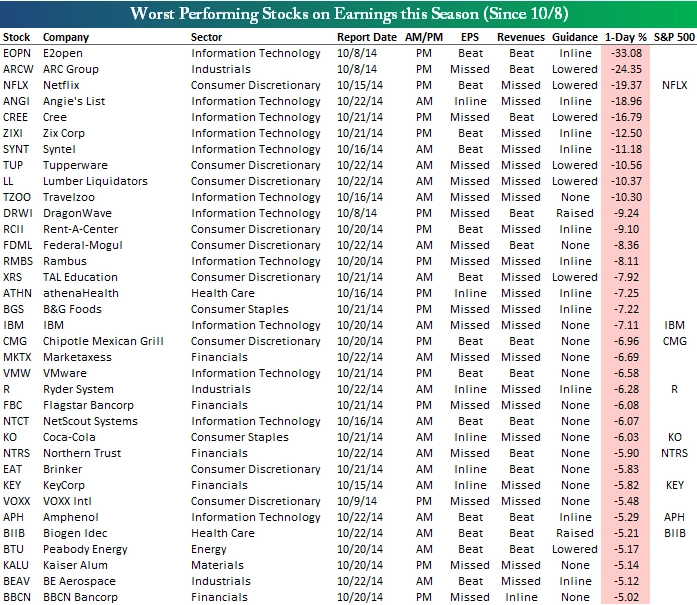Click the 'KeyCorp' company cell
The height and width of the screenshot is (605, 697).
click(x=64, y=485)
